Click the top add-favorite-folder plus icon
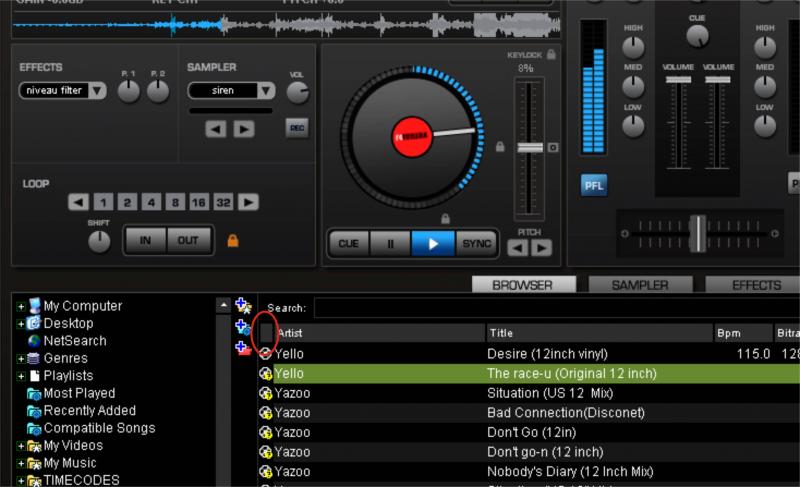Screen dimensions: 800x487 pyautogui.click(x=243, y=305)
